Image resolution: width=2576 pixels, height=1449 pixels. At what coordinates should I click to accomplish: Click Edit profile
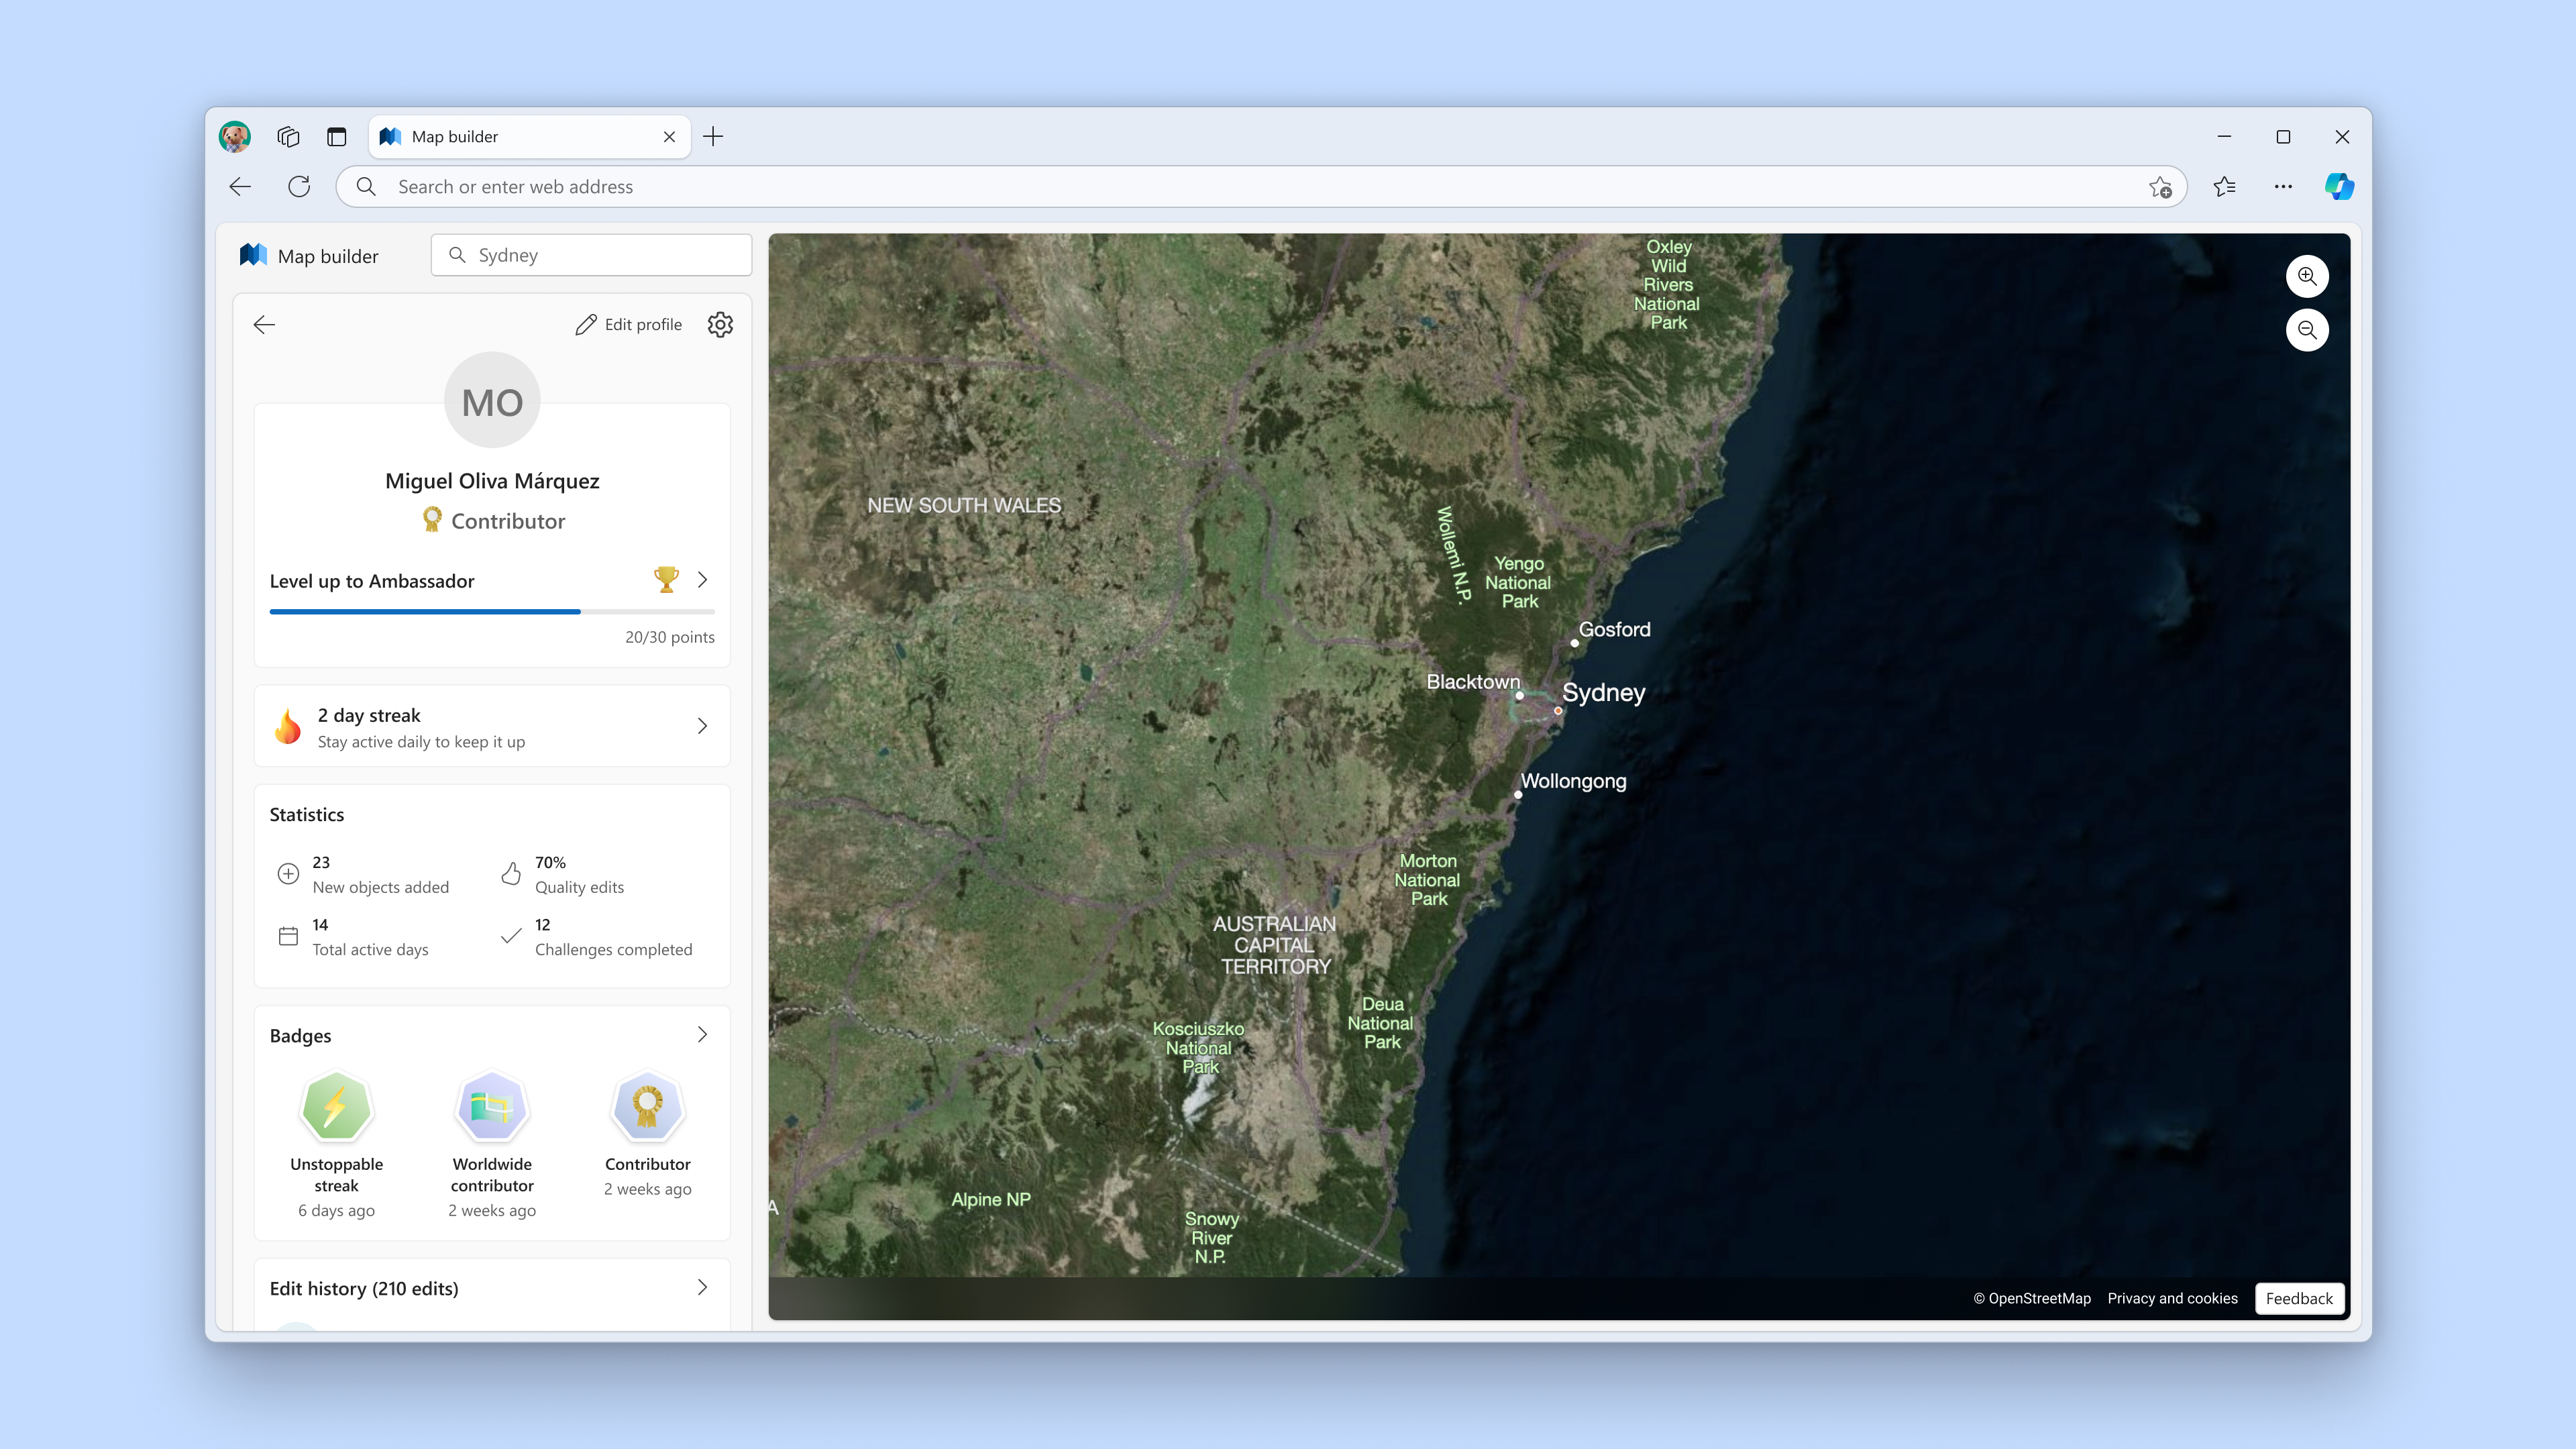629,325
